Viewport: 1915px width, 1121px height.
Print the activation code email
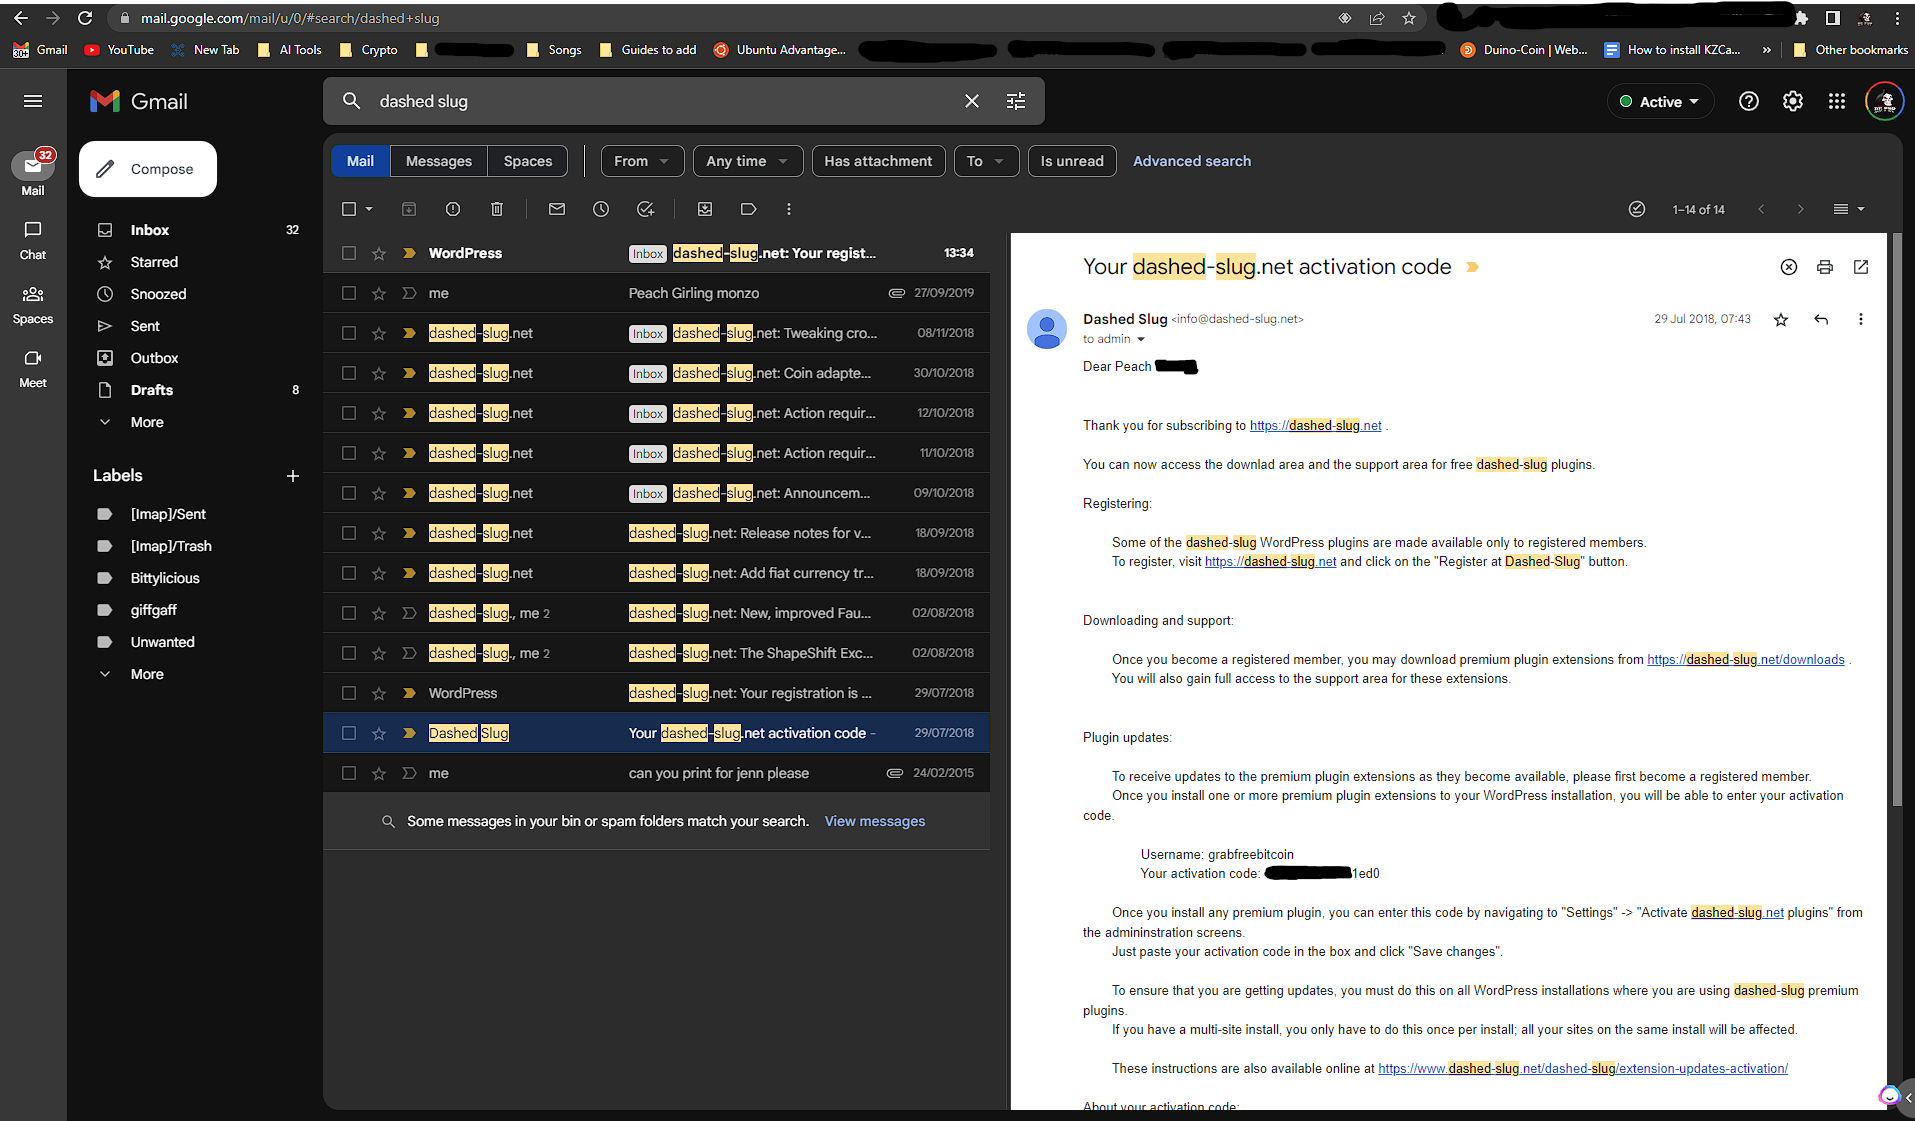coord(1825,267)
